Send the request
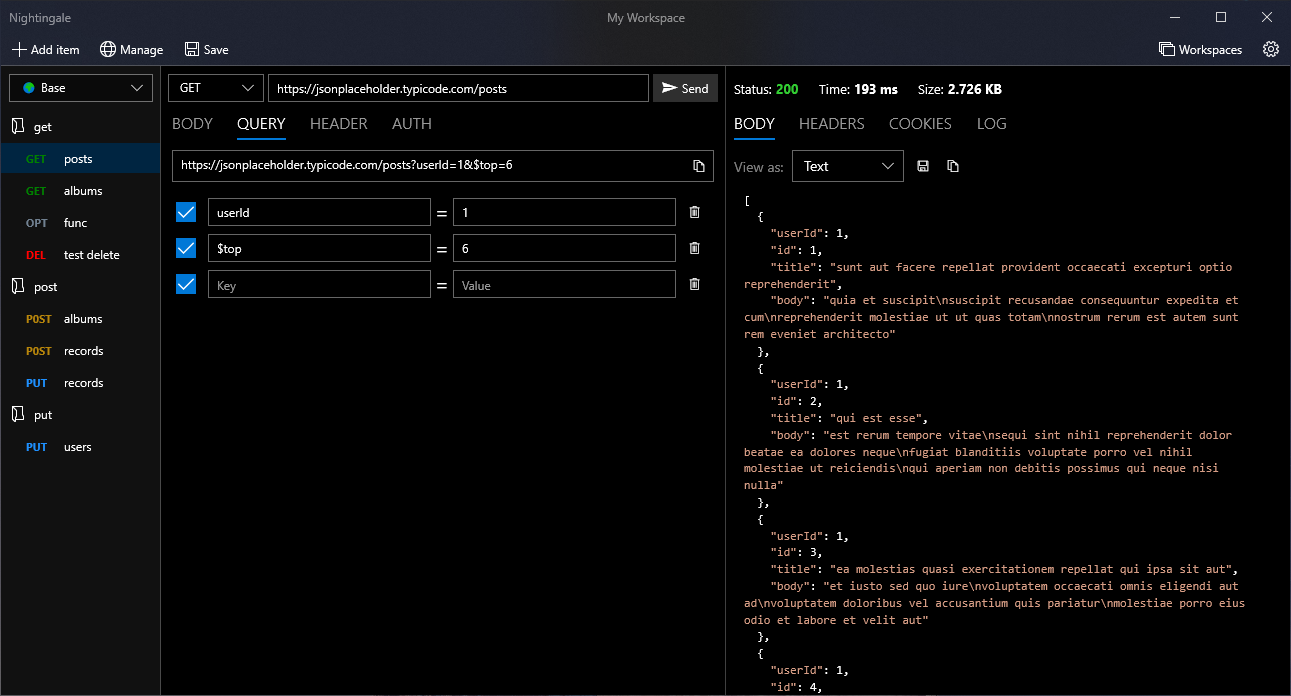1291x696 pixels. pos(685,88)
